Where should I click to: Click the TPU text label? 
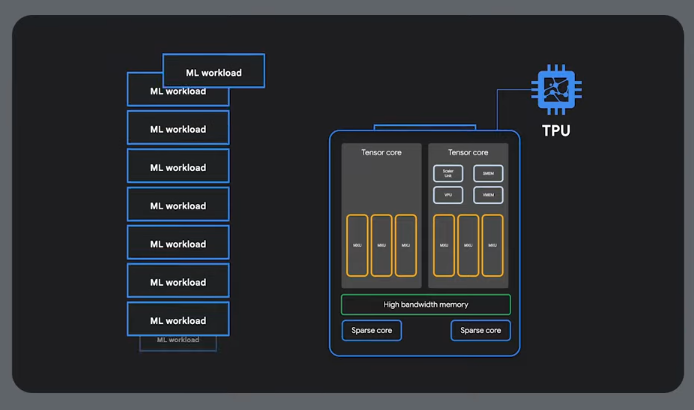point(556,131)
